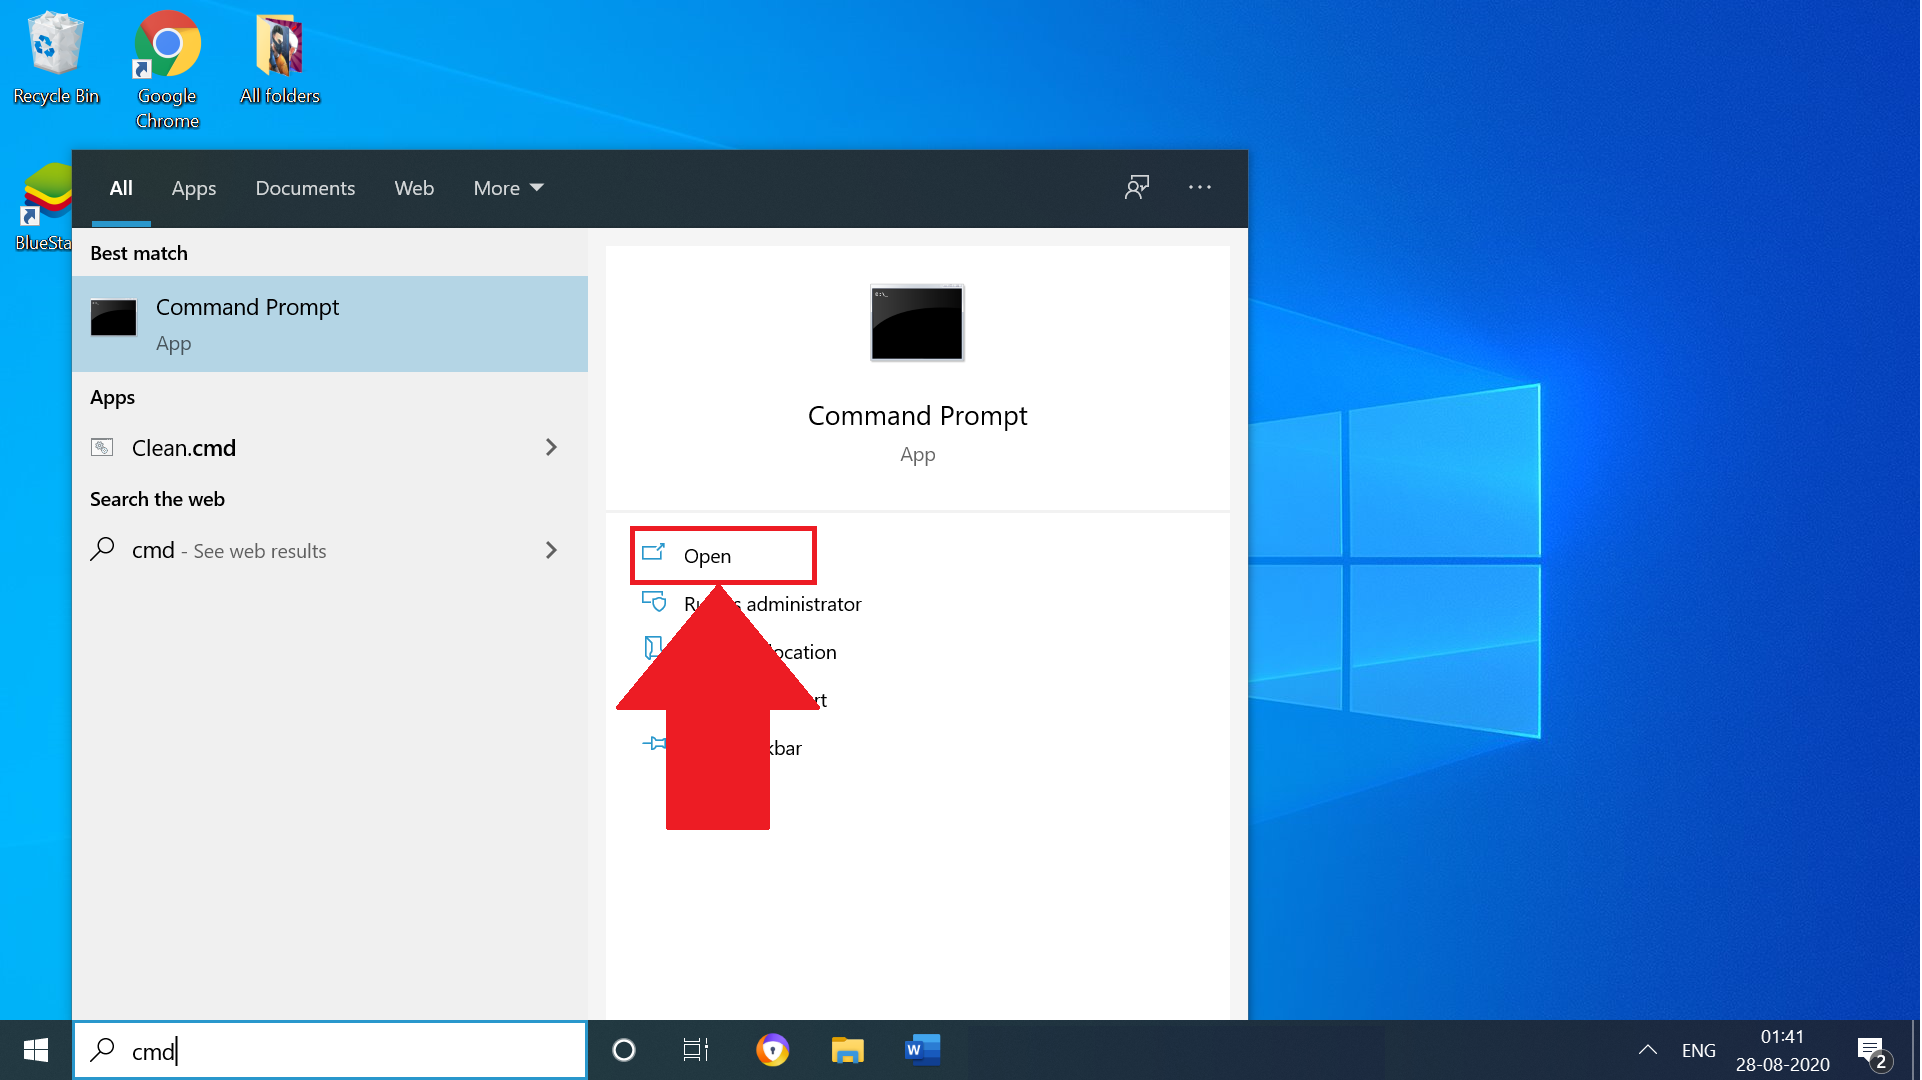The image size is (1922, 1080).
Task: Launch Google Chrome from the desktop
Action: click(x=167, y=70)
